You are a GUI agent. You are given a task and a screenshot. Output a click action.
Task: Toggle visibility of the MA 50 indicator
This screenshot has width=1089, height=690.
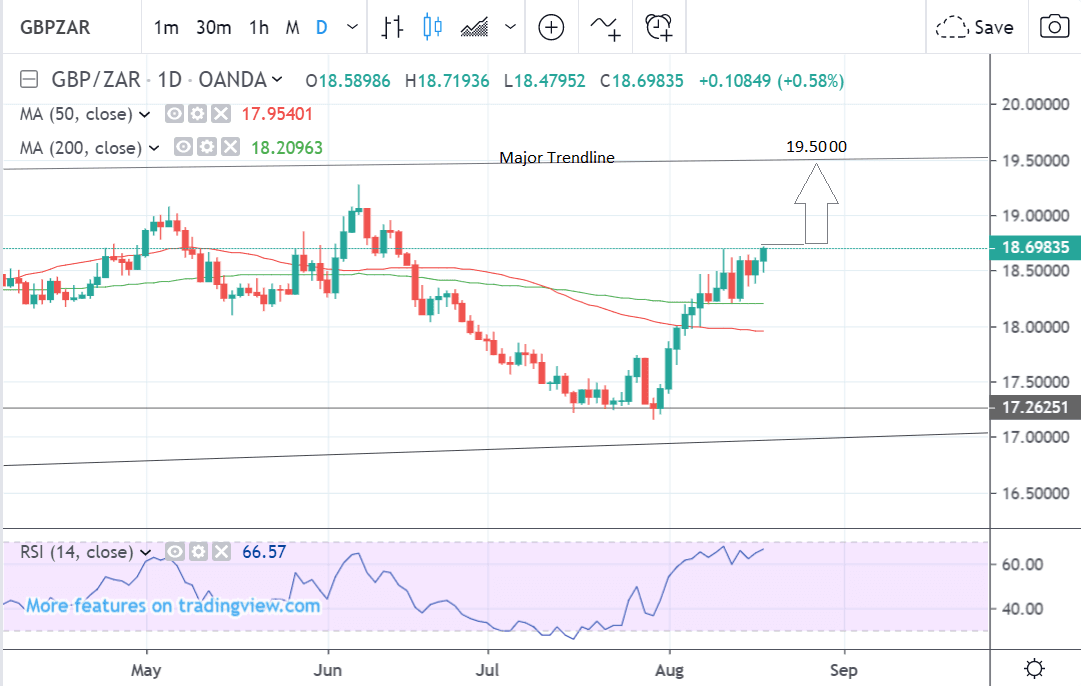click(175, 114)
